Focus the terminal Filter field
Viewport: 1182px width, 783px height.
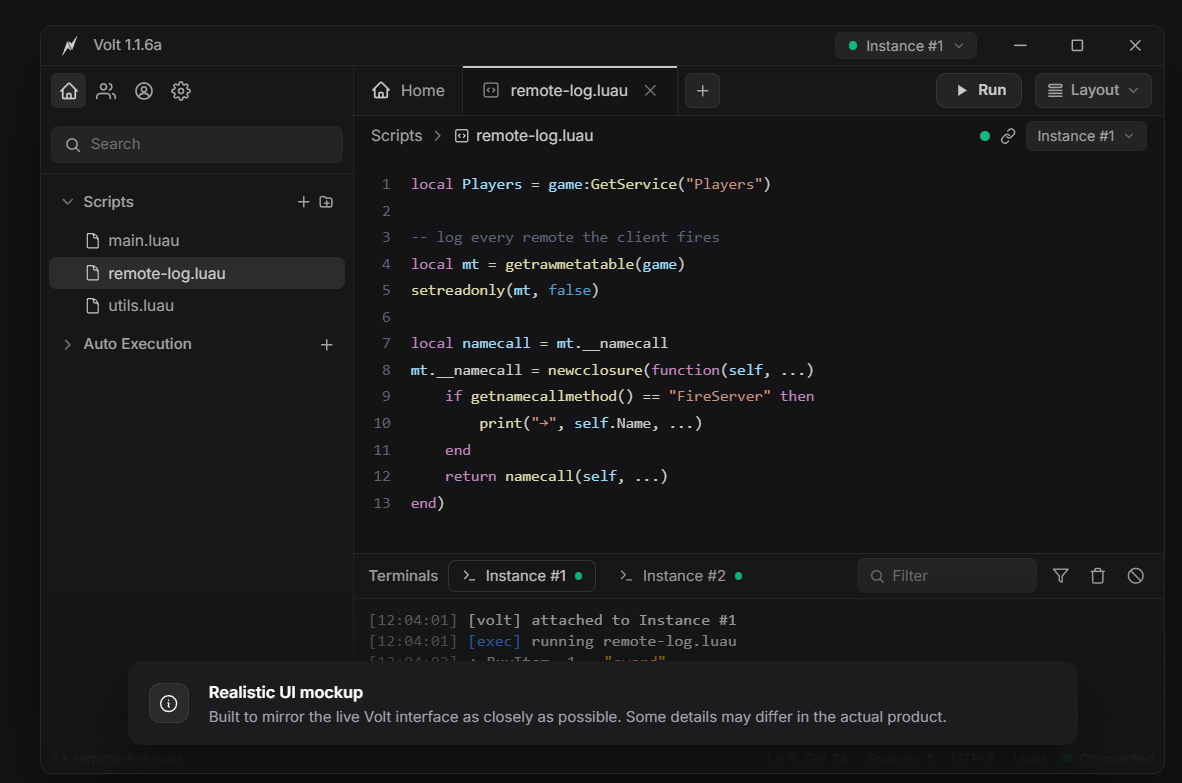coord(947,576)
